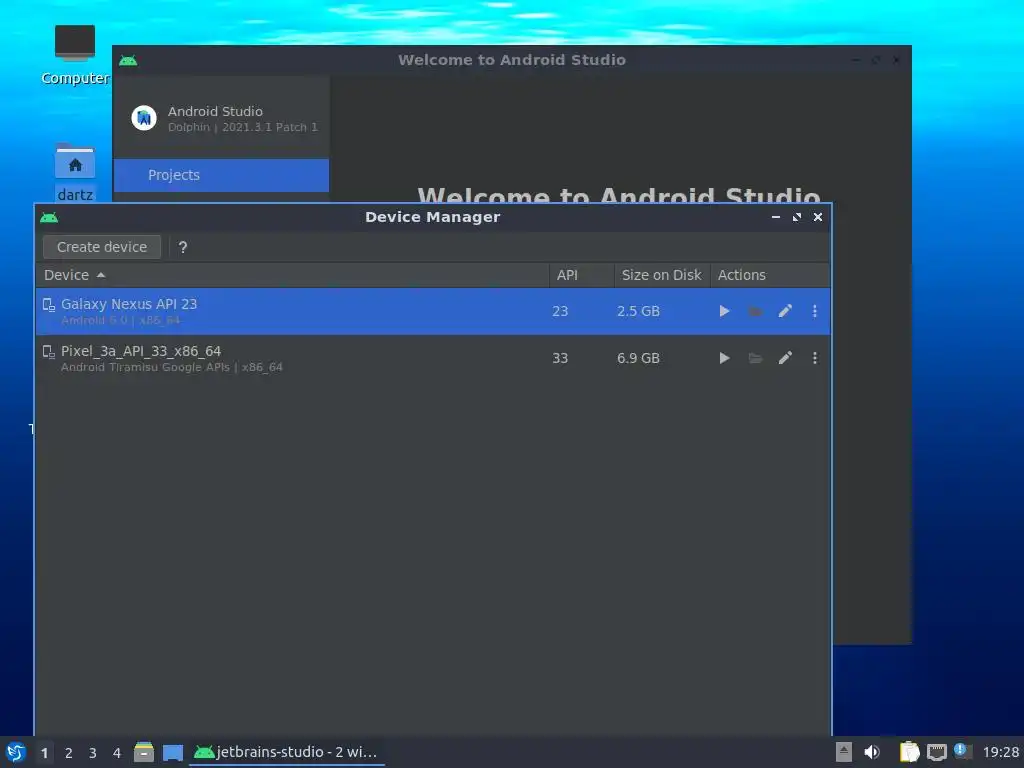
Task: Close the Device Manager window
Action: (x=818, y=217)
